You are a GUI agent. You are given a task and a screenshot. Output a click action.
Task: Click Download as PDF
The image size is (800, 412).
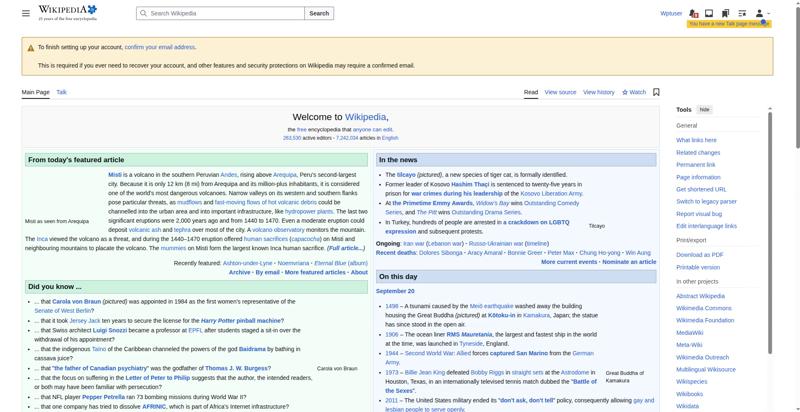click(x=699, y=255)
